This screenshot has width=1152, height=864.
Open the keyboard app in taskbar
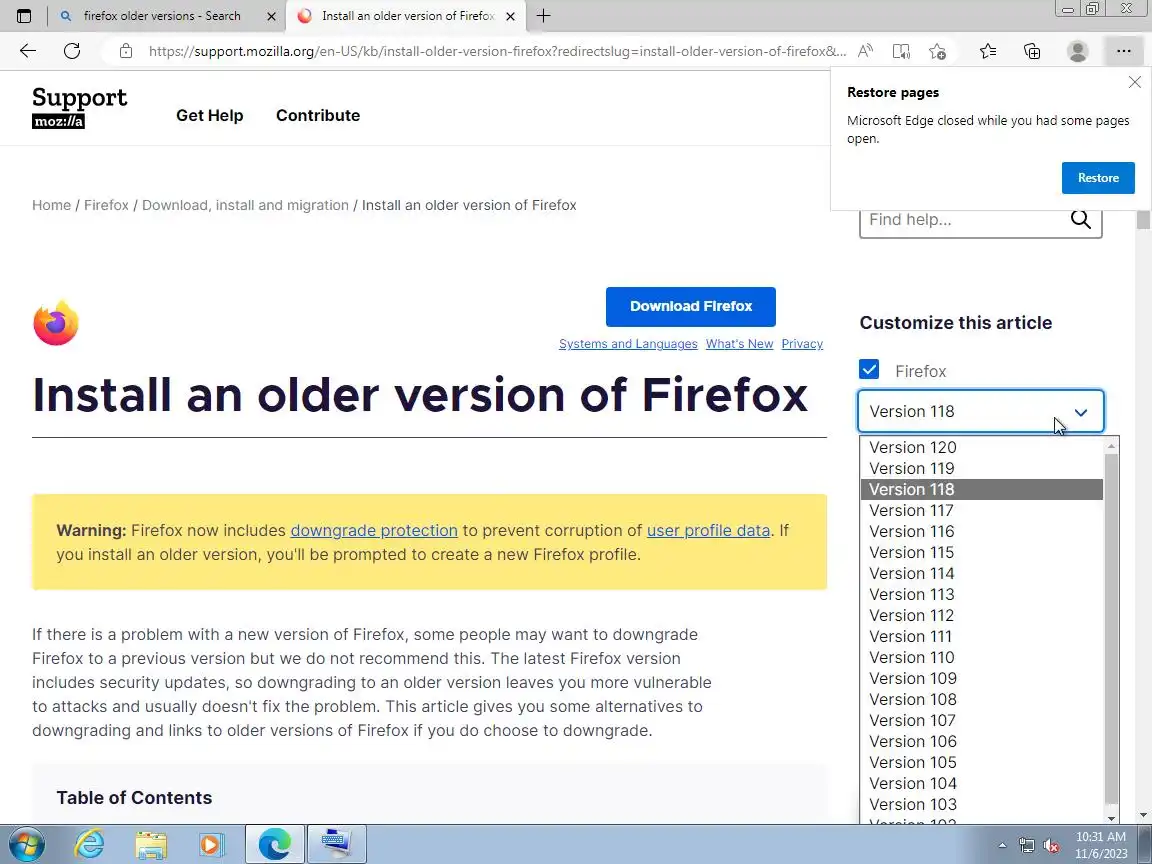pyautogui.click(x=336, y=844)
